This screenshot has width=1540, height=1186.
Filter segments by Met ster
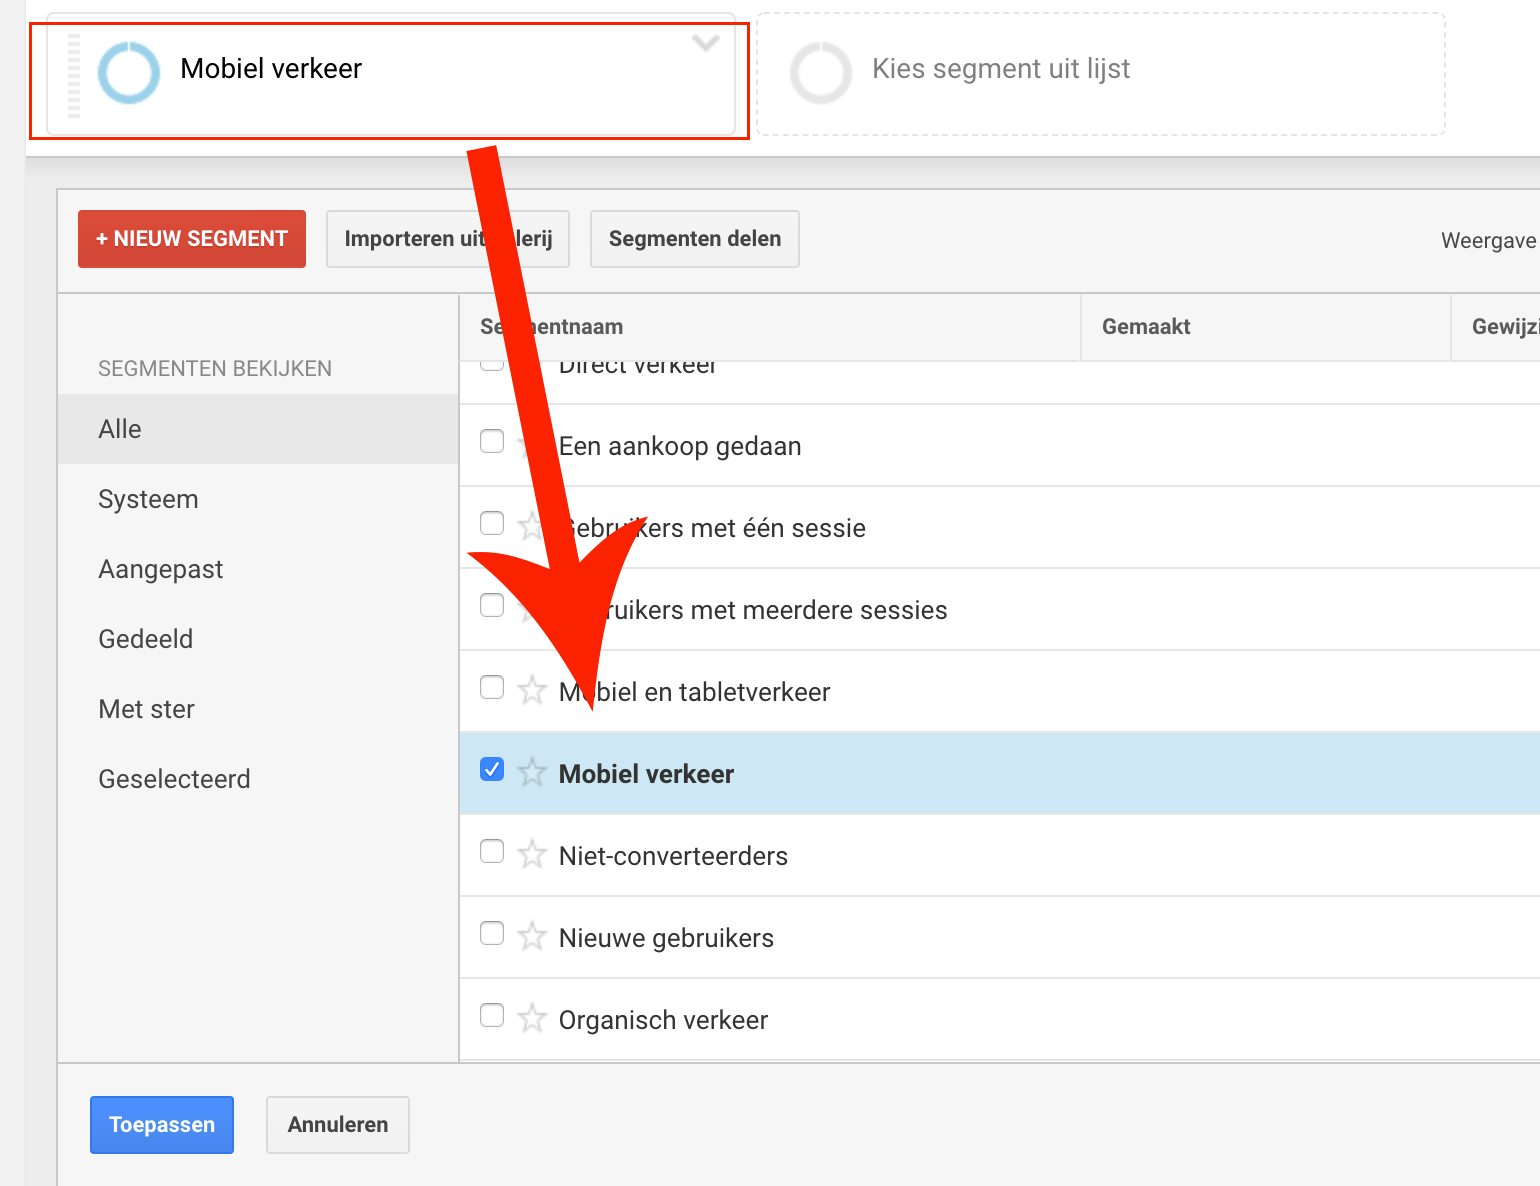[x=146, y=709]
